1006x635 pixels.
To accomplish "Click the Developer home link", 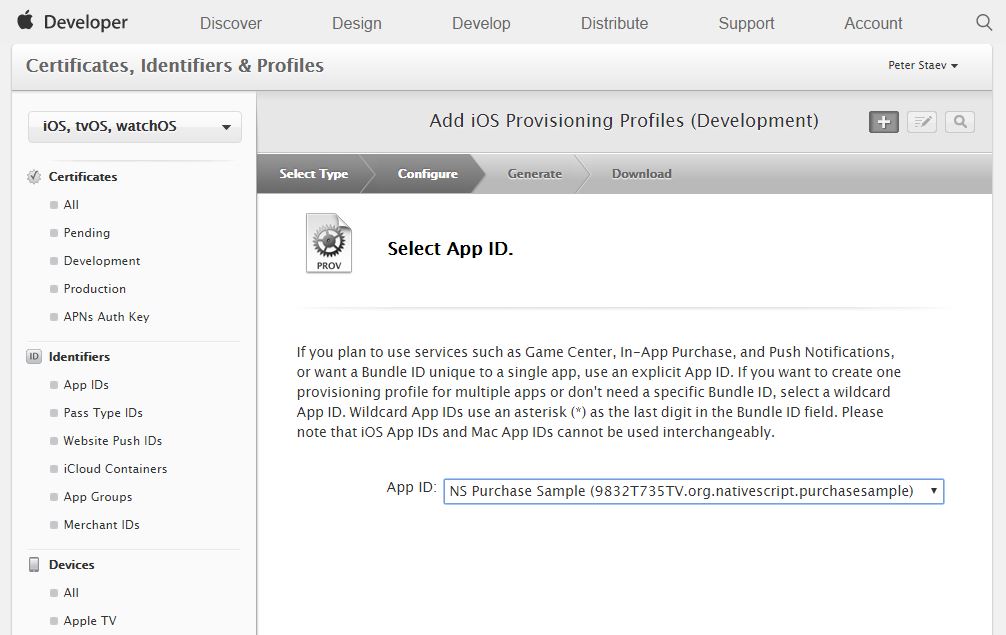I will click(x=86, y=22).
